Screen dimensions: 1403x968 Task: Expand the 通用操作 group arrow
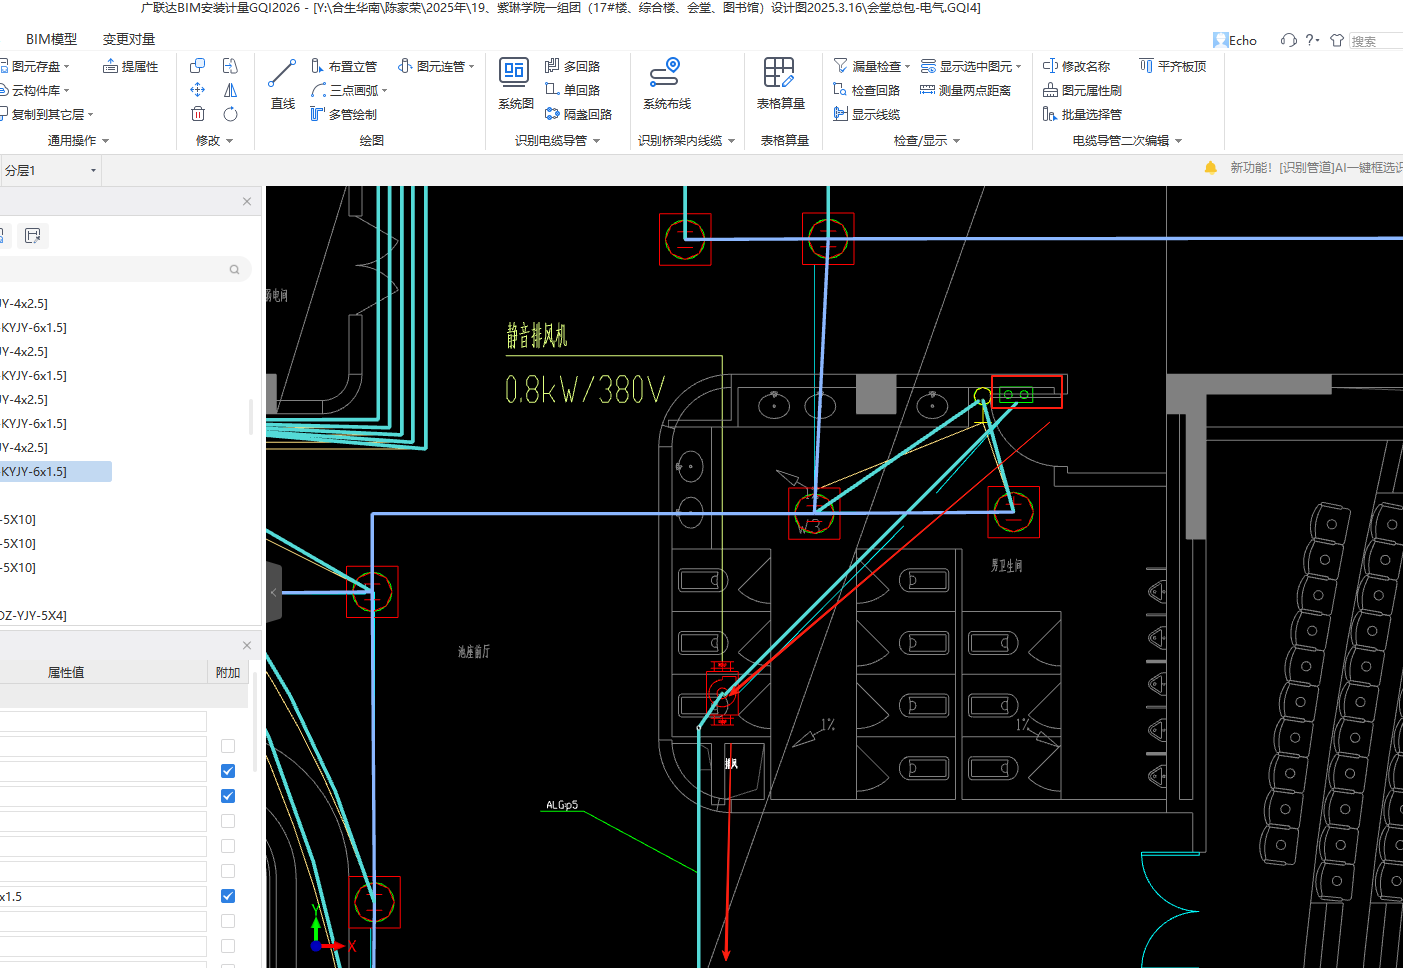[106, 141]
